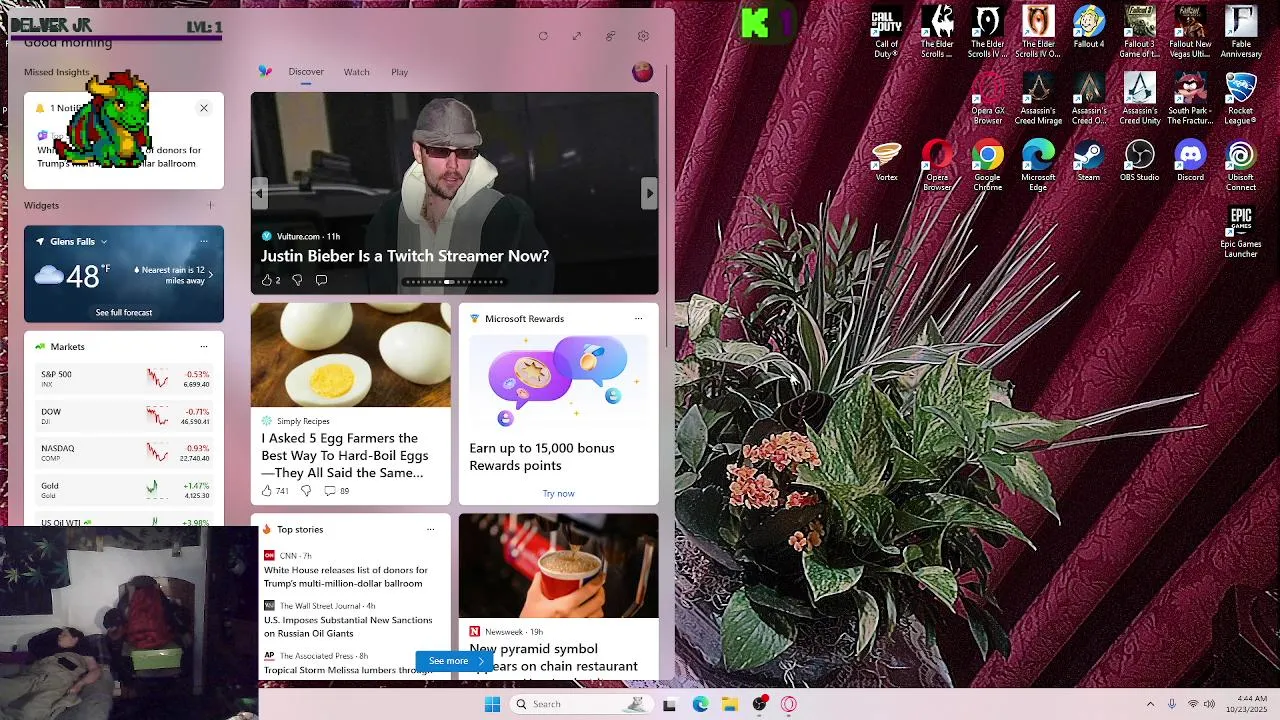Open the Tropical Storm Melissa headline
Screen dimensions: 1280x720
tap(347, 670)
